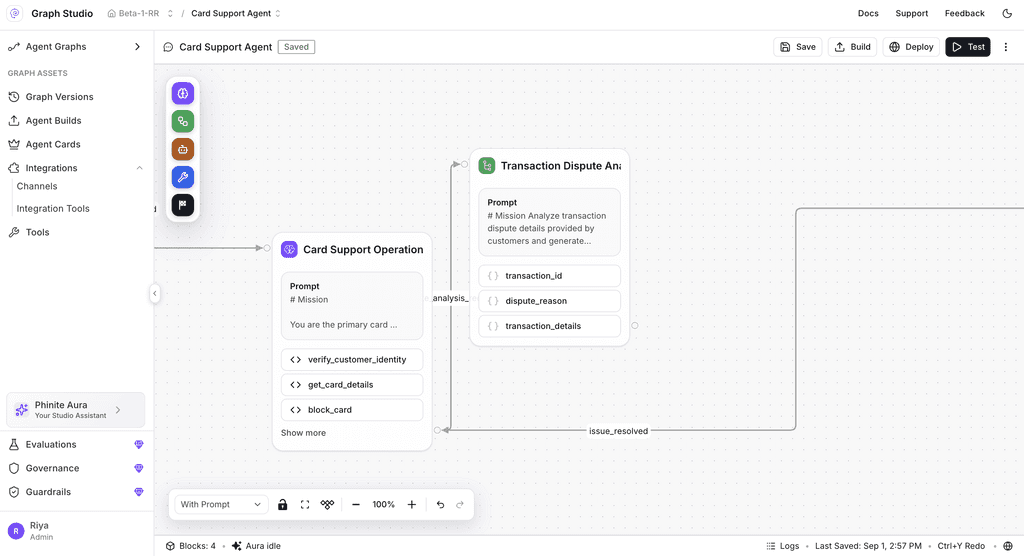The image size is (1024, 556).
Task: Expand Show more in Card Support Operation
Action: (303, 433)
